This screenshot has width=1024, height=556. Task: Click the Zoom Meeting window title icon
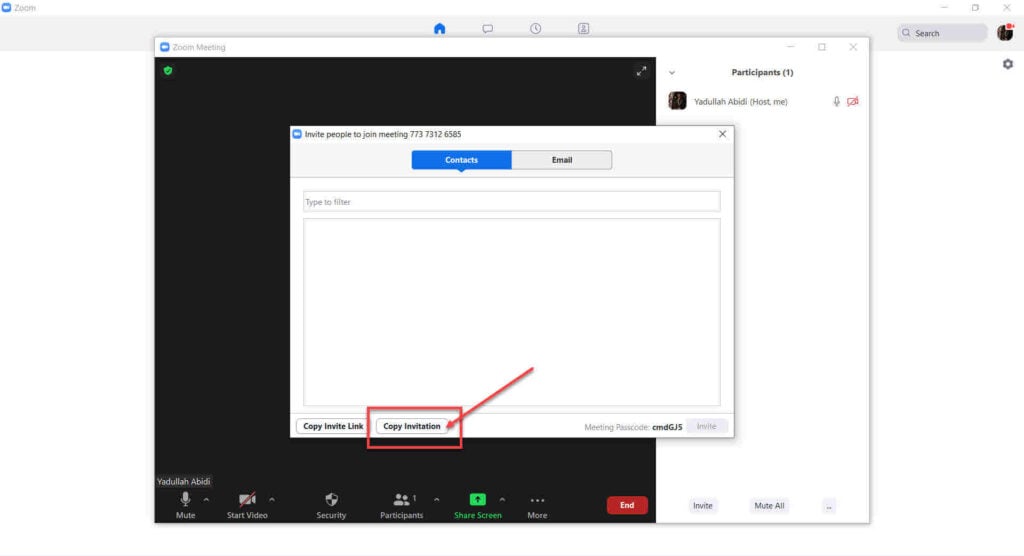tap(165, 47)
